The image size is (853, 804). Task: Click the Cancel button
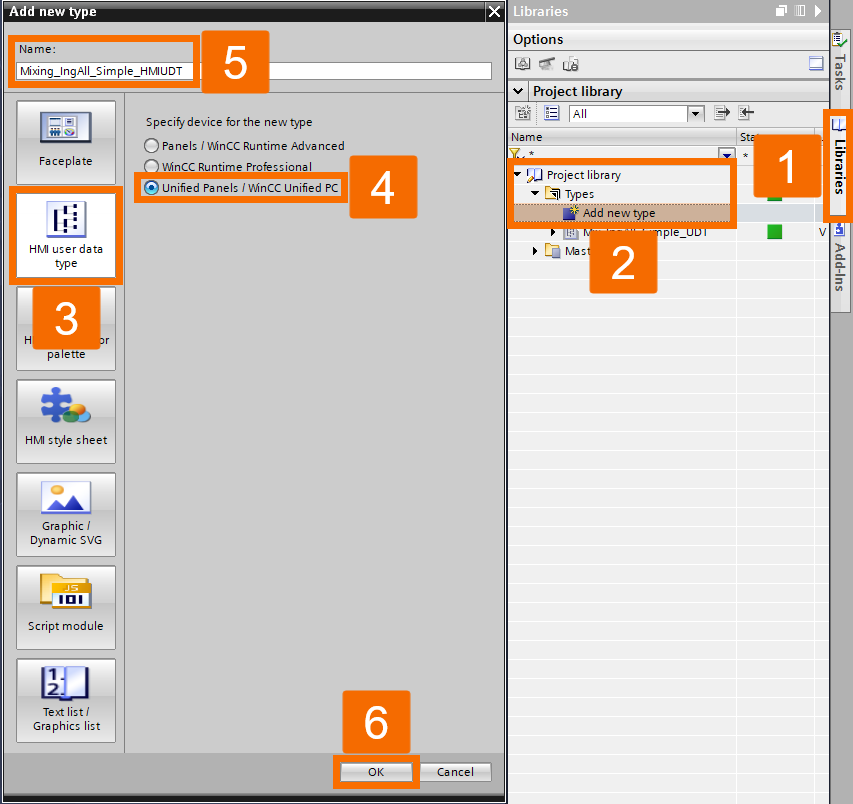455,772
